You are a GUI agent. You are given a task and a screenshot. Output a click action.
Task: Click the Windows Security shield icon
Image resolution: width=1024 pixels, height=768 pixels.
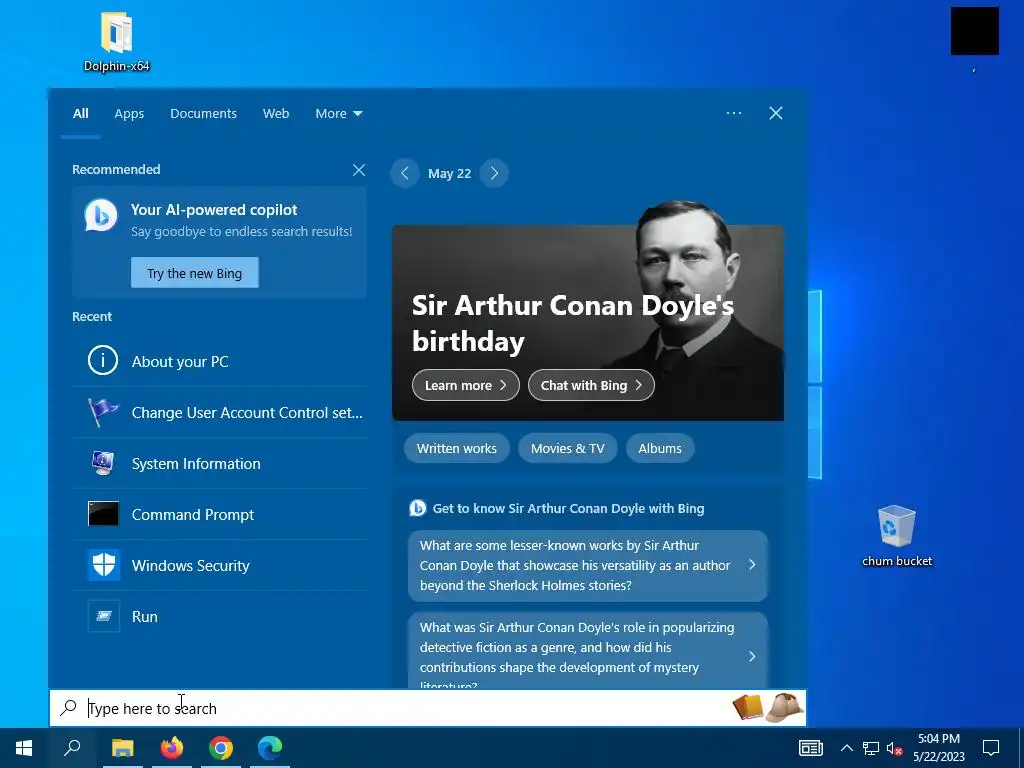pos(103,565)
